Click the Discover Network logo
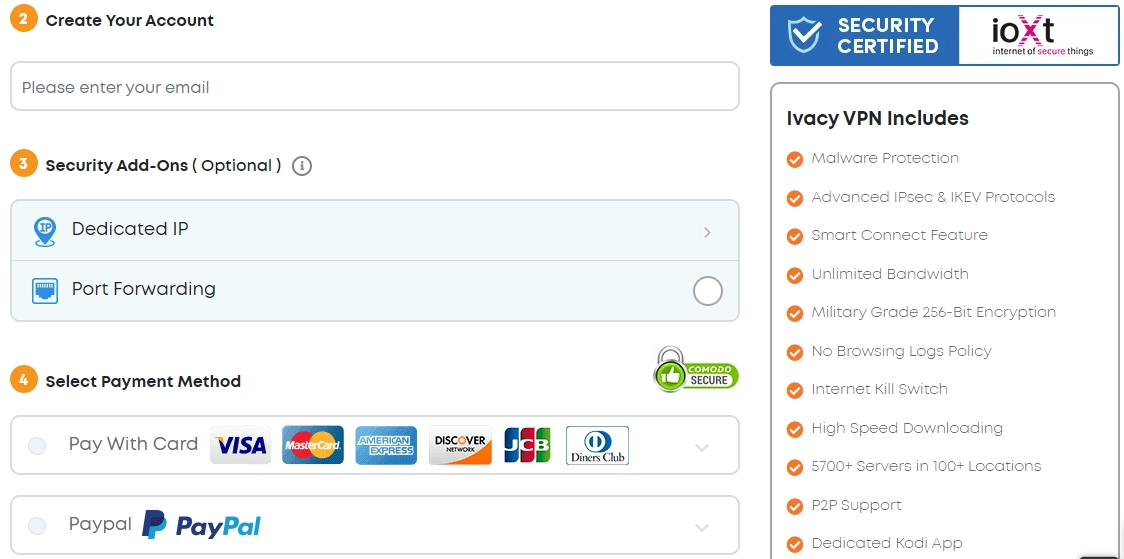 click(460, 445)
